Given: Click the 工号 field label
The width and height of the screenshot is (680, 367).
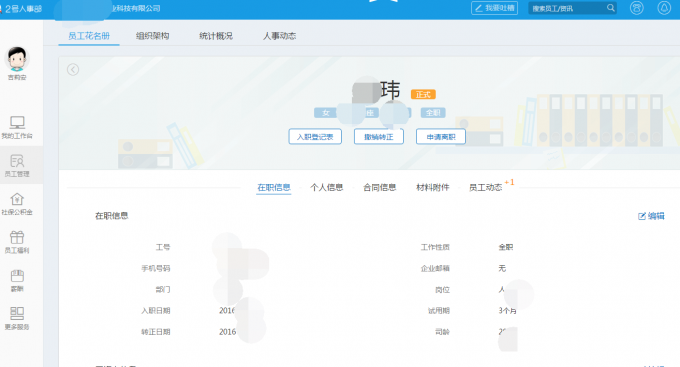Looking at the screenshot, I should tap(163, 247).
